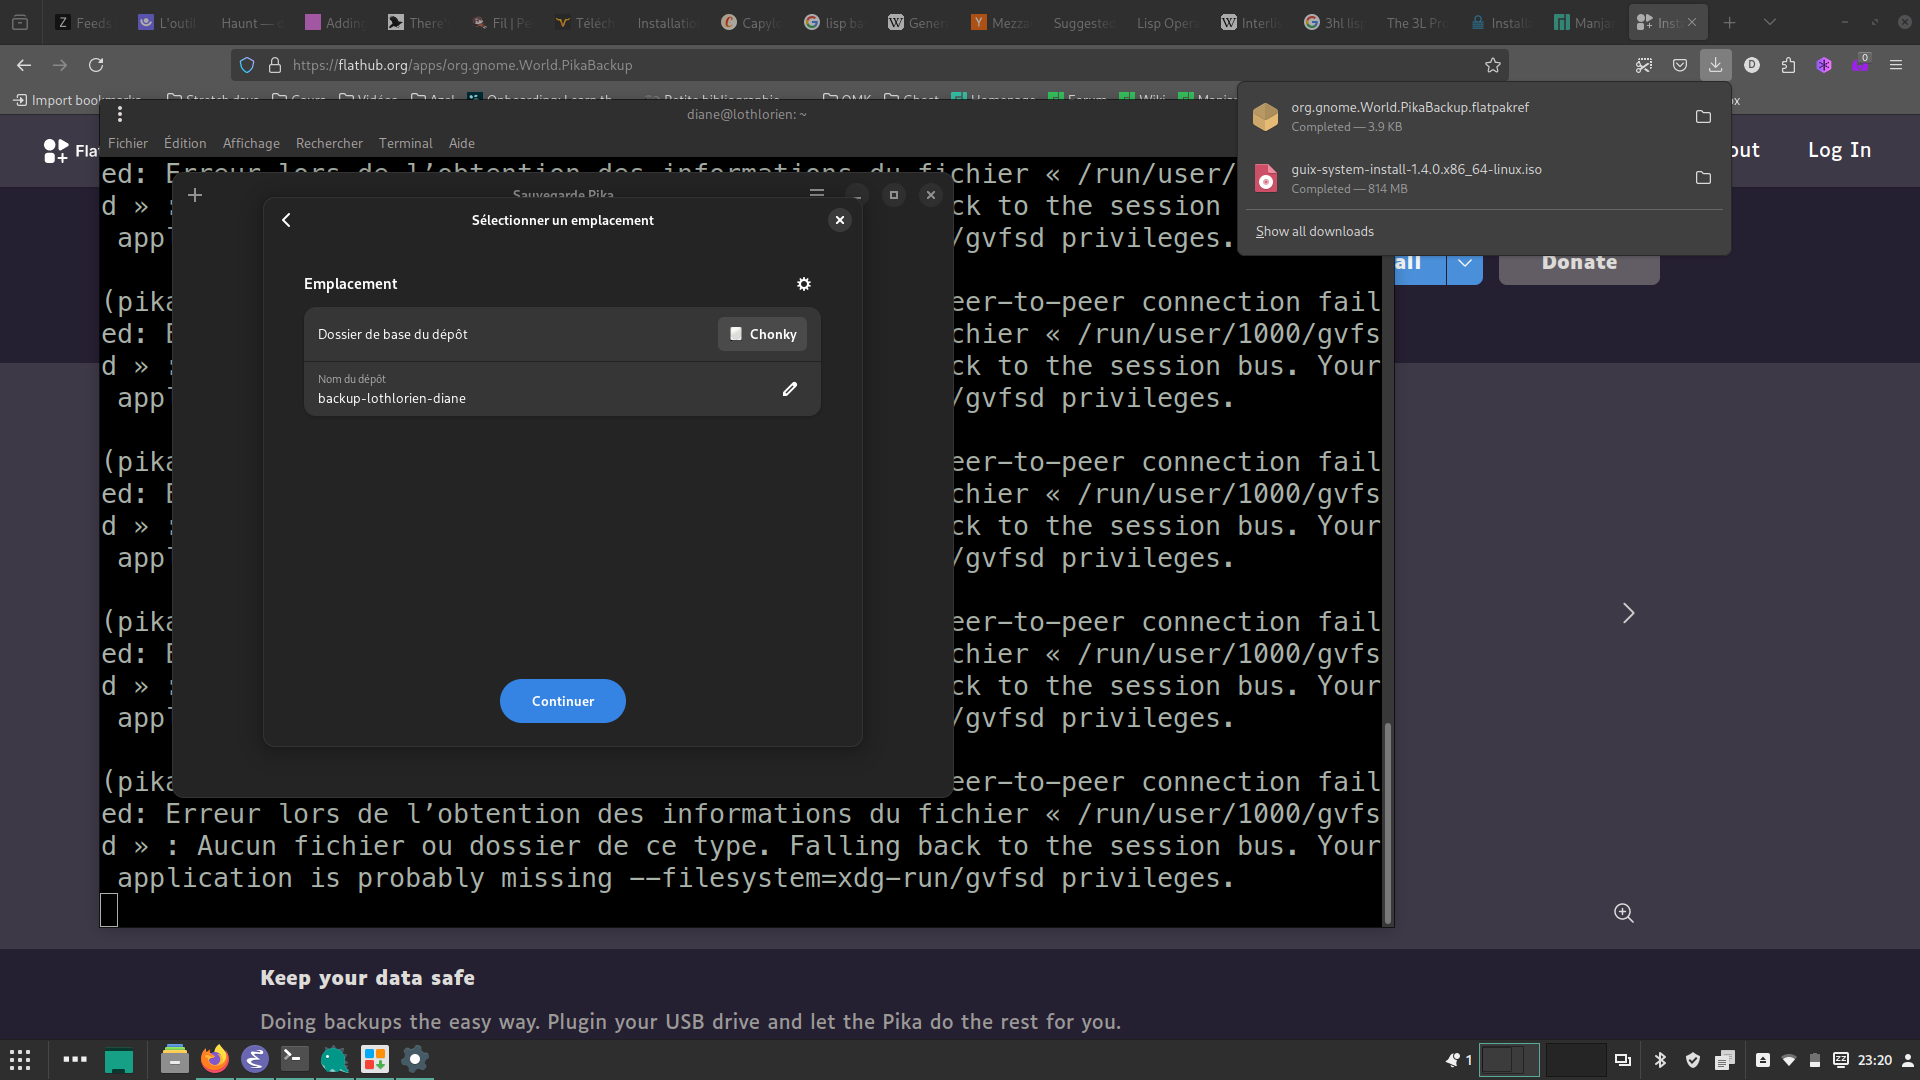
Task: Open the location settings gear icon
Action: point(803,284)
